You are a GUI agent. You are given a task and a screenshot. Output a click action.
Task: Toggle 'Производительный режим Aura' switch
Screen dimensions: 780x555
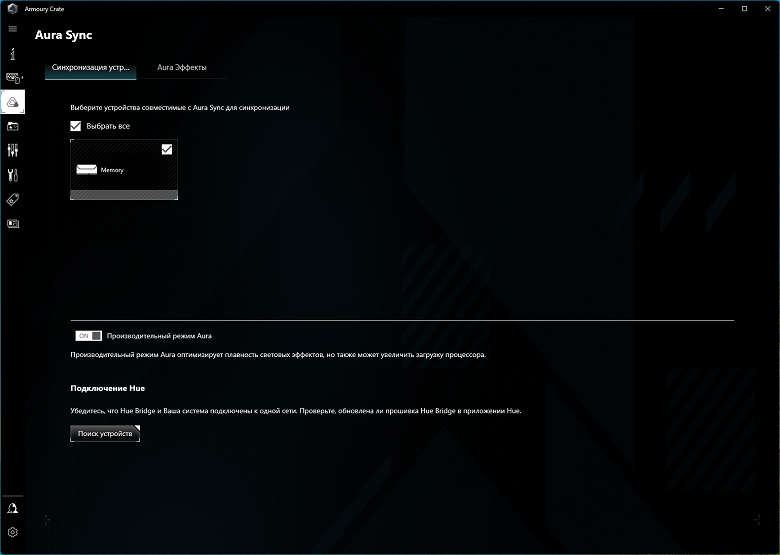[x=89, y=336]
